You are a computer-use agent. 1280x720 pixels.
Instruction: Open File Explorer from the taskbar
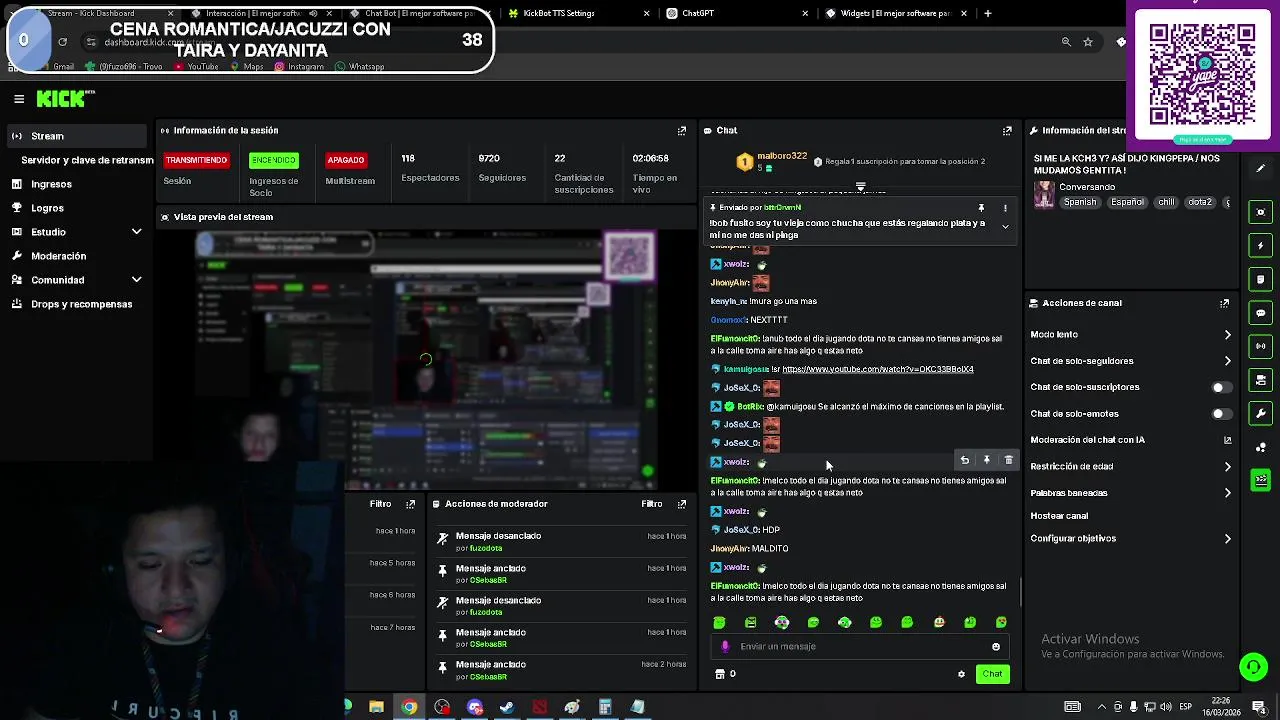pyautogui.click(x=376, y=707)
